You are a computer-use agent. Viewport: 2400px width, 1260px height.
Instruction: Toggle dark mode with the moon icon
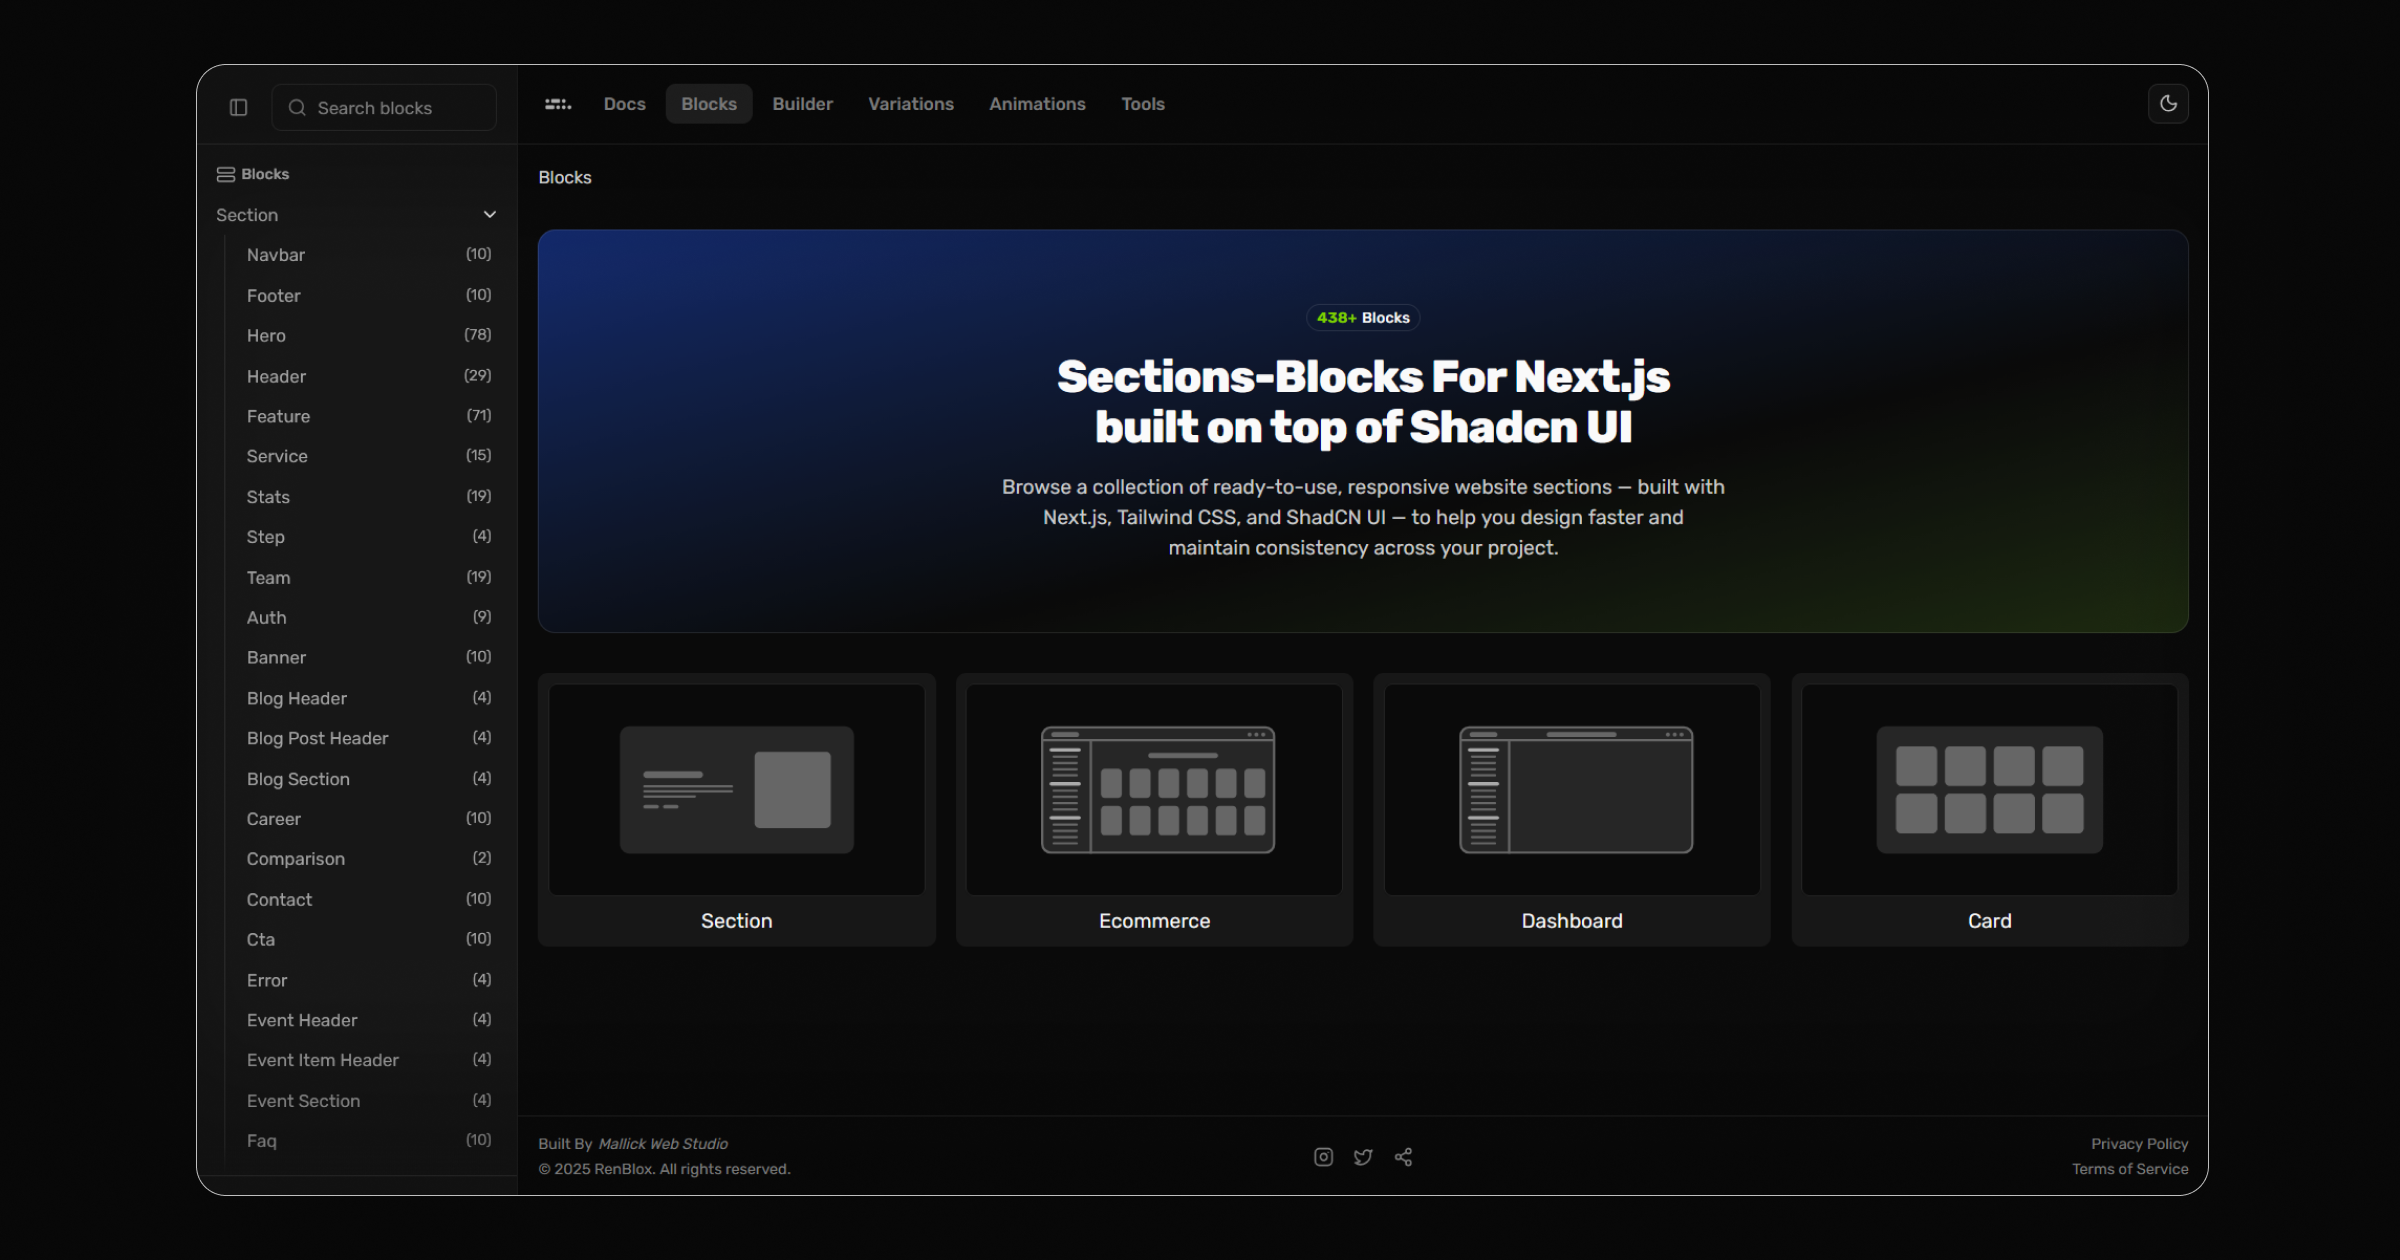click(x=2168, y=103)
